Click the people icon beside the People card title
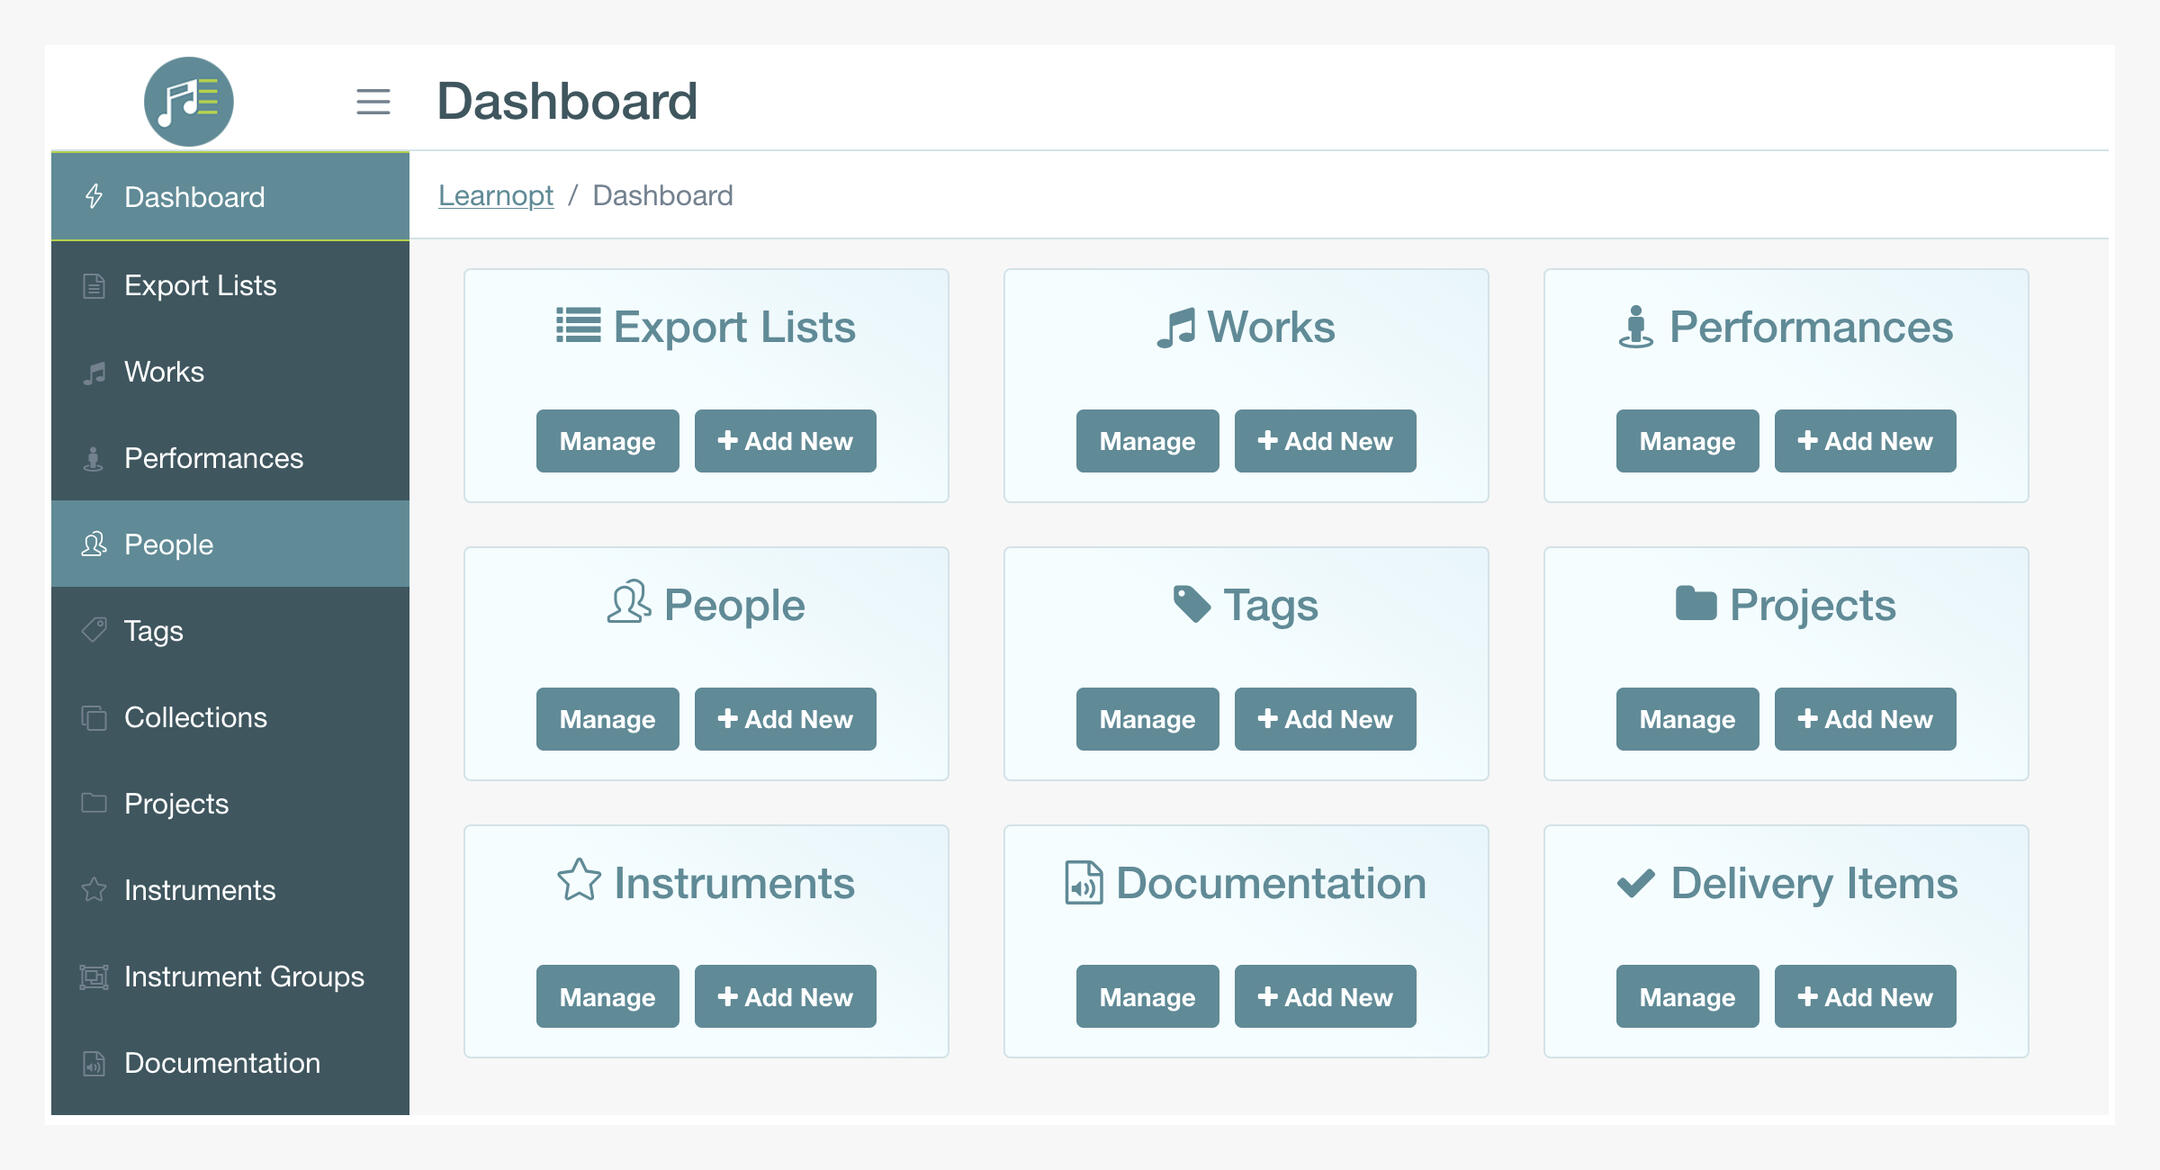This screenshot has width=2160, height=1170. [628, 603]
